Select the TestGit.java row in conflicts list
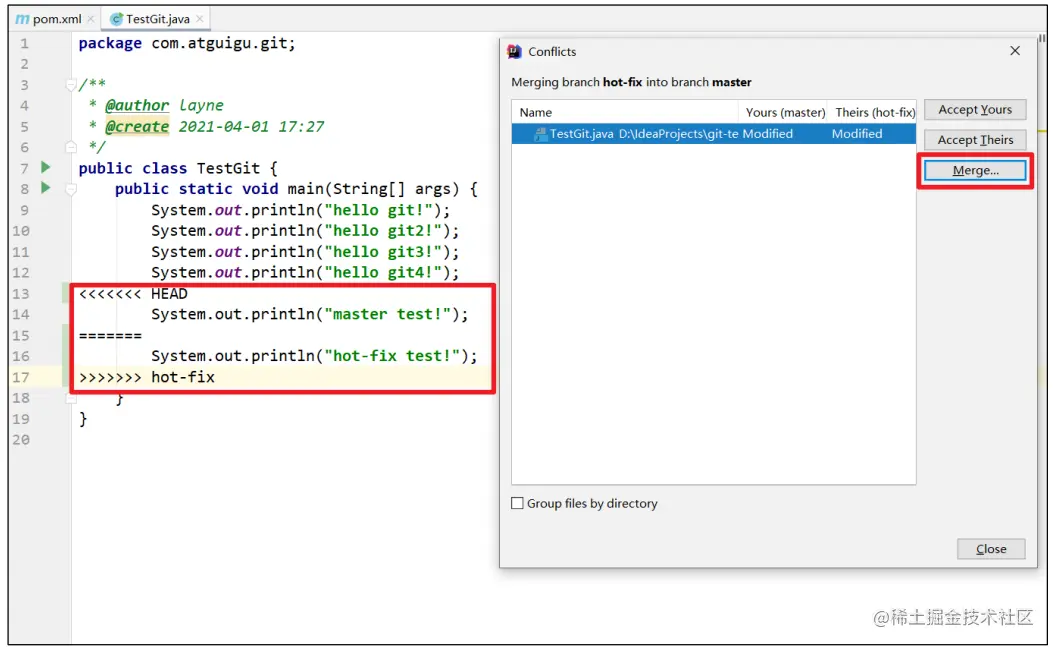Image resolution: width=1053 pixels, height=647 pixels. coord(713,134)
